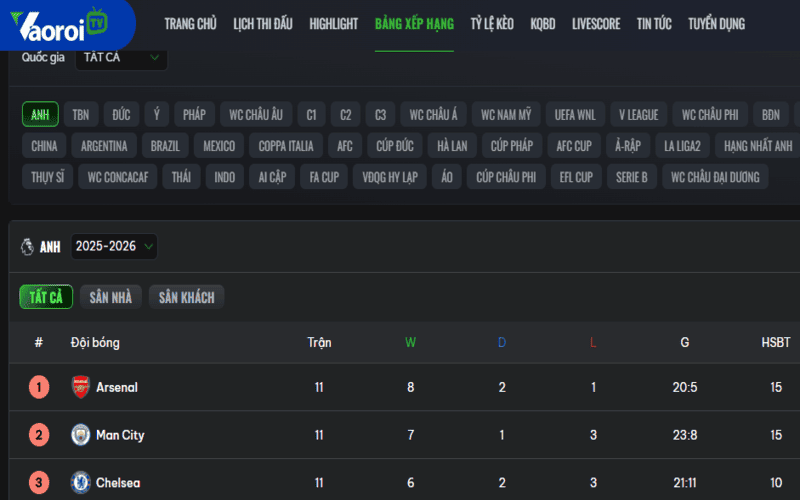
Task: Switch standings to SÂN KHÁCH
Action: pyautogui.click(x=187, y=297)
